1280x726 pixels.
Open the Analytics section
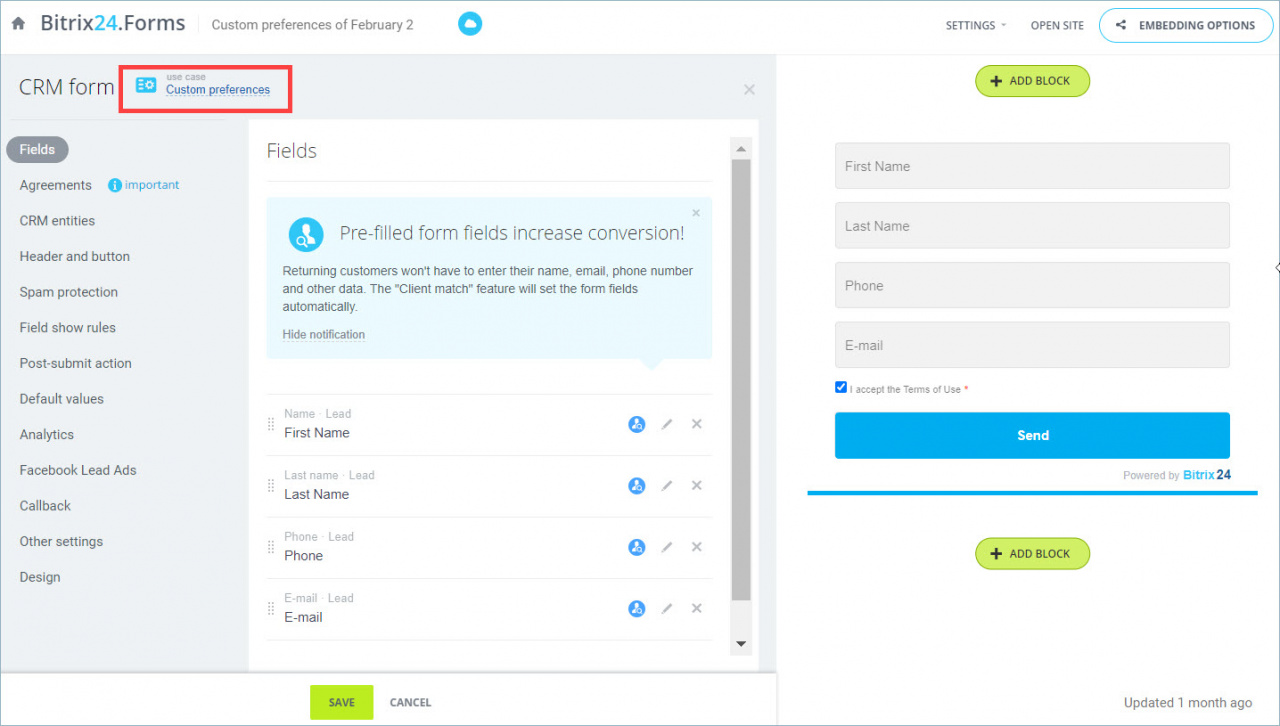click(x=47, y=435)
